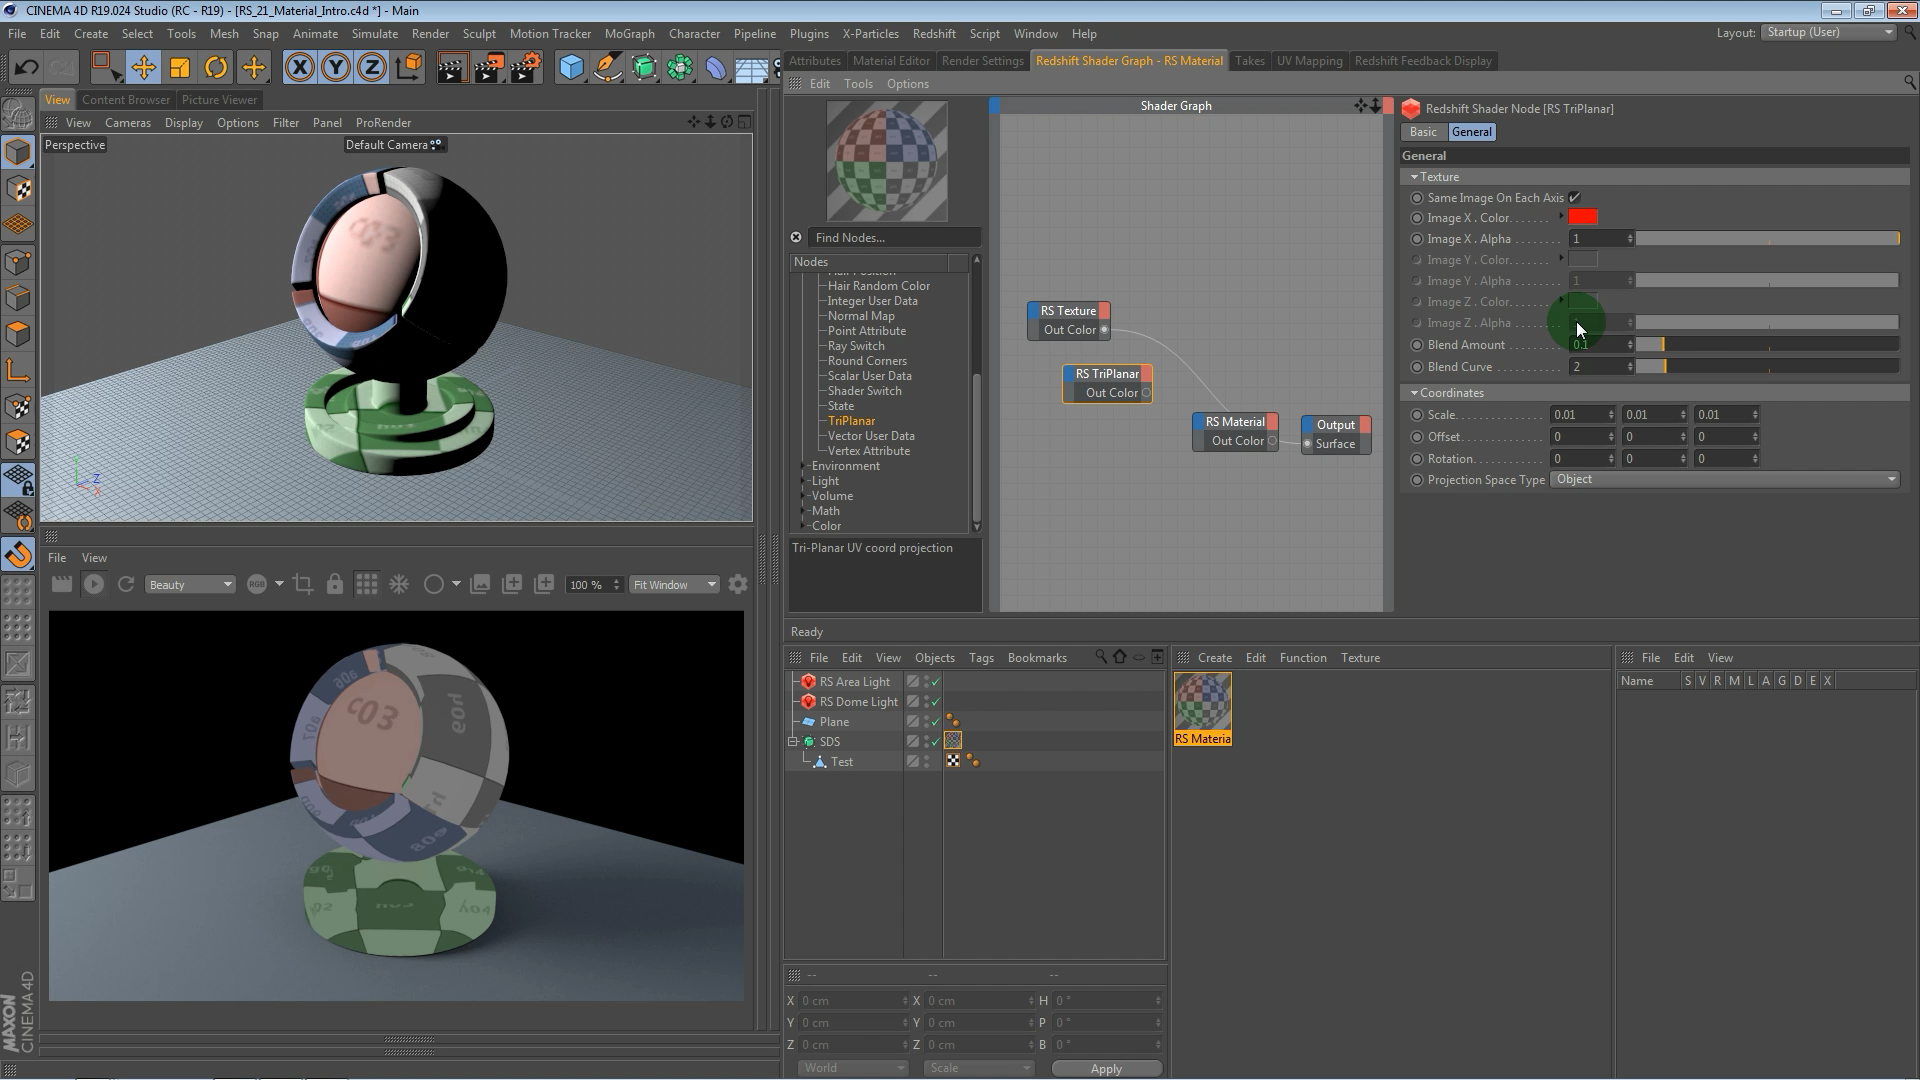Open the spline pen tool

pos(607,68)
